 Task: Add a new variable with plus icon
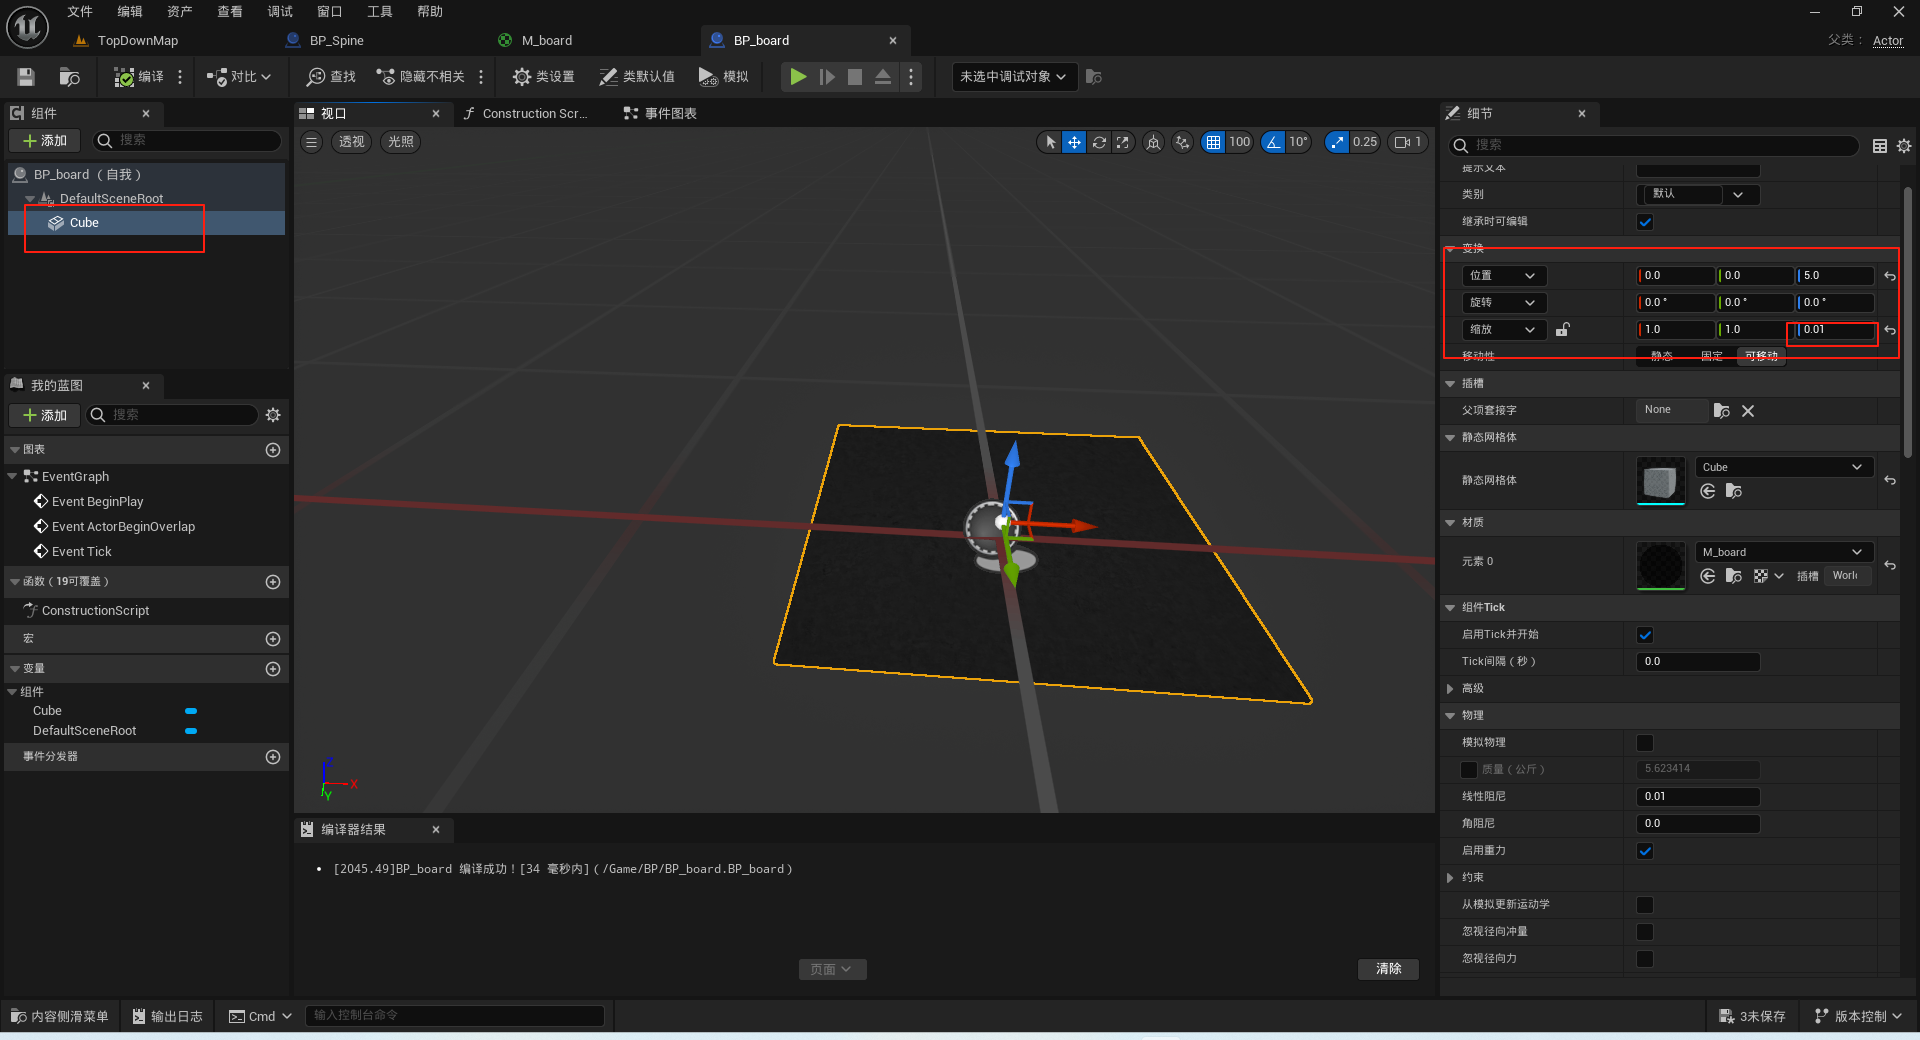pyautogui.click(x=273, y=669)
